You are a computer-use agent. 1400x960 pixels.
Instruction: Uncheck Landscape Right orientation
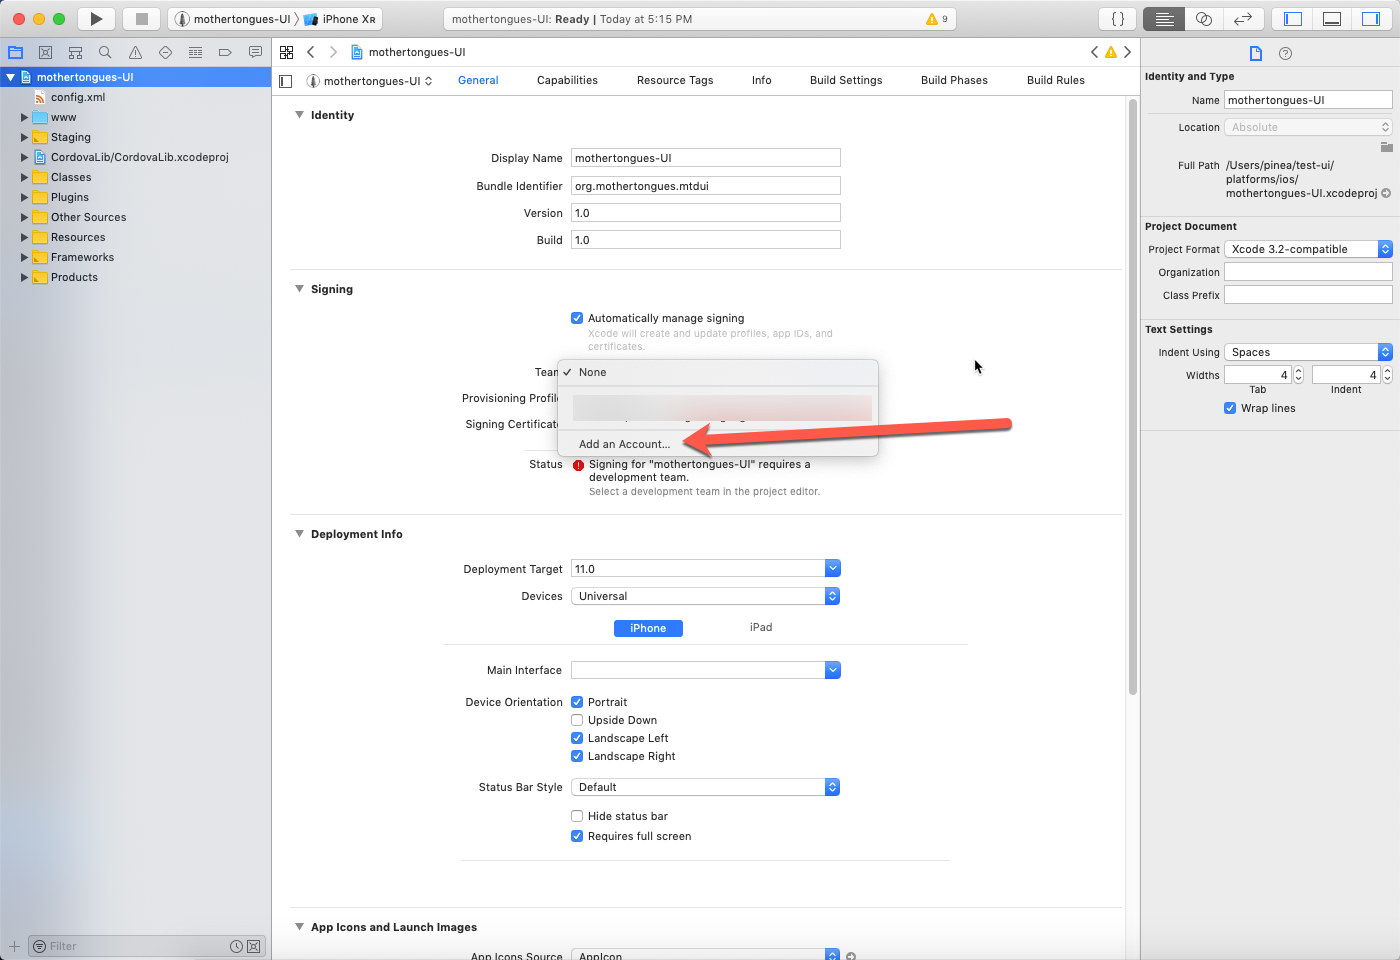[577, 756]
